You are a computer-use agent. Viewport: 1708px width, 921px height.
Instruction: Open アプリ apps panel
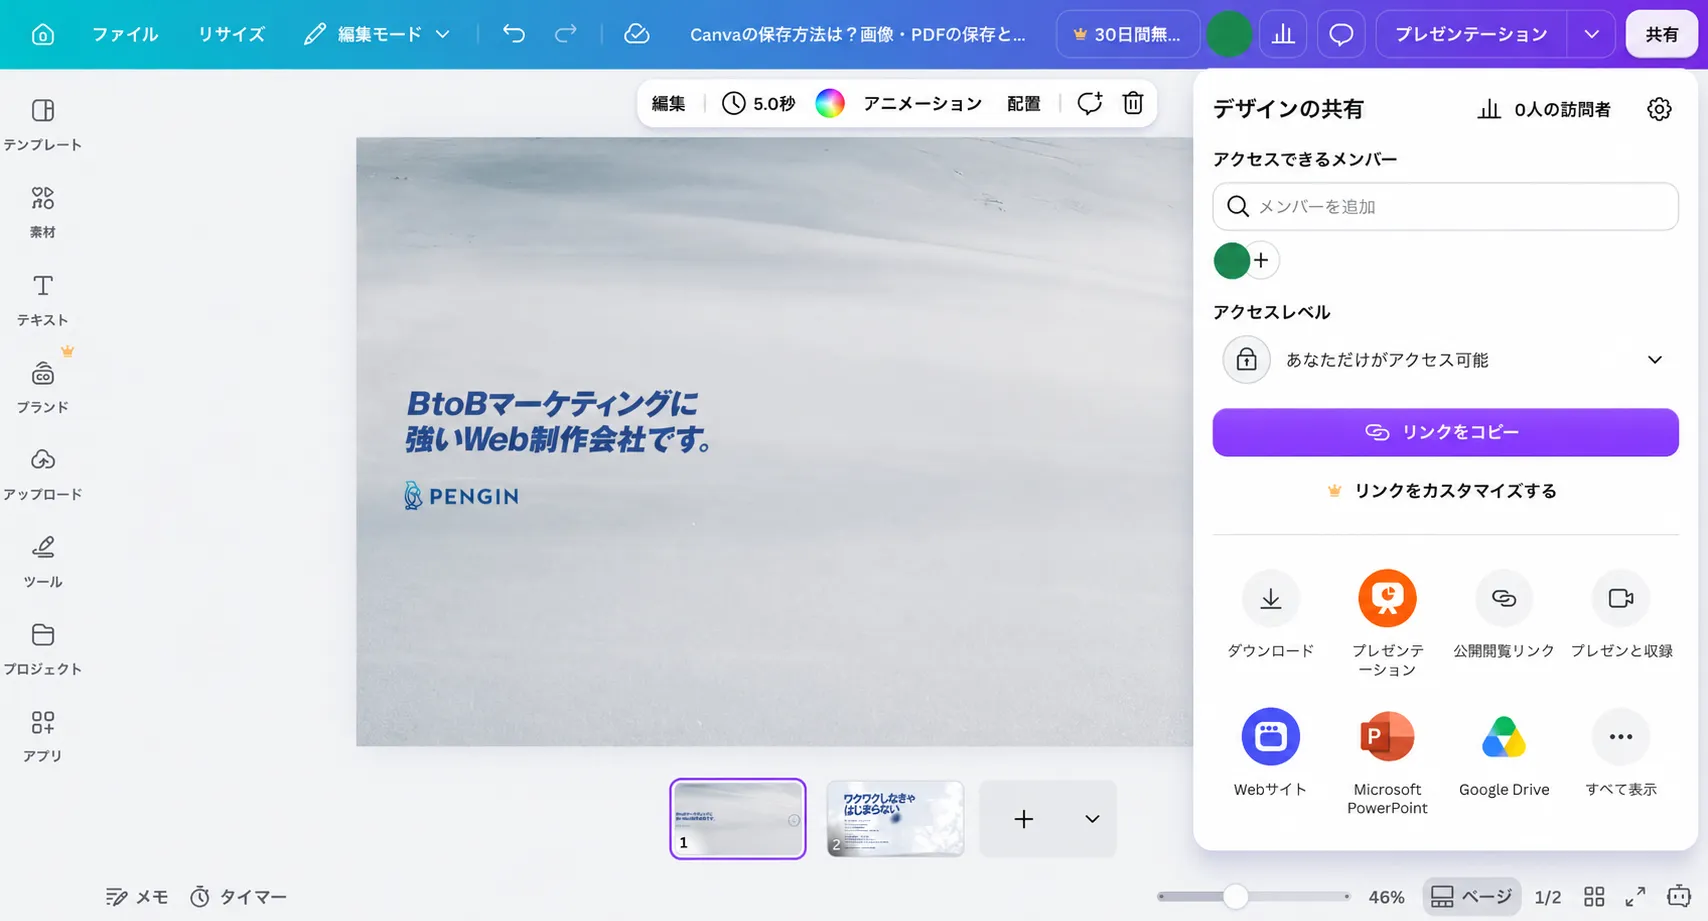point(43,735)
